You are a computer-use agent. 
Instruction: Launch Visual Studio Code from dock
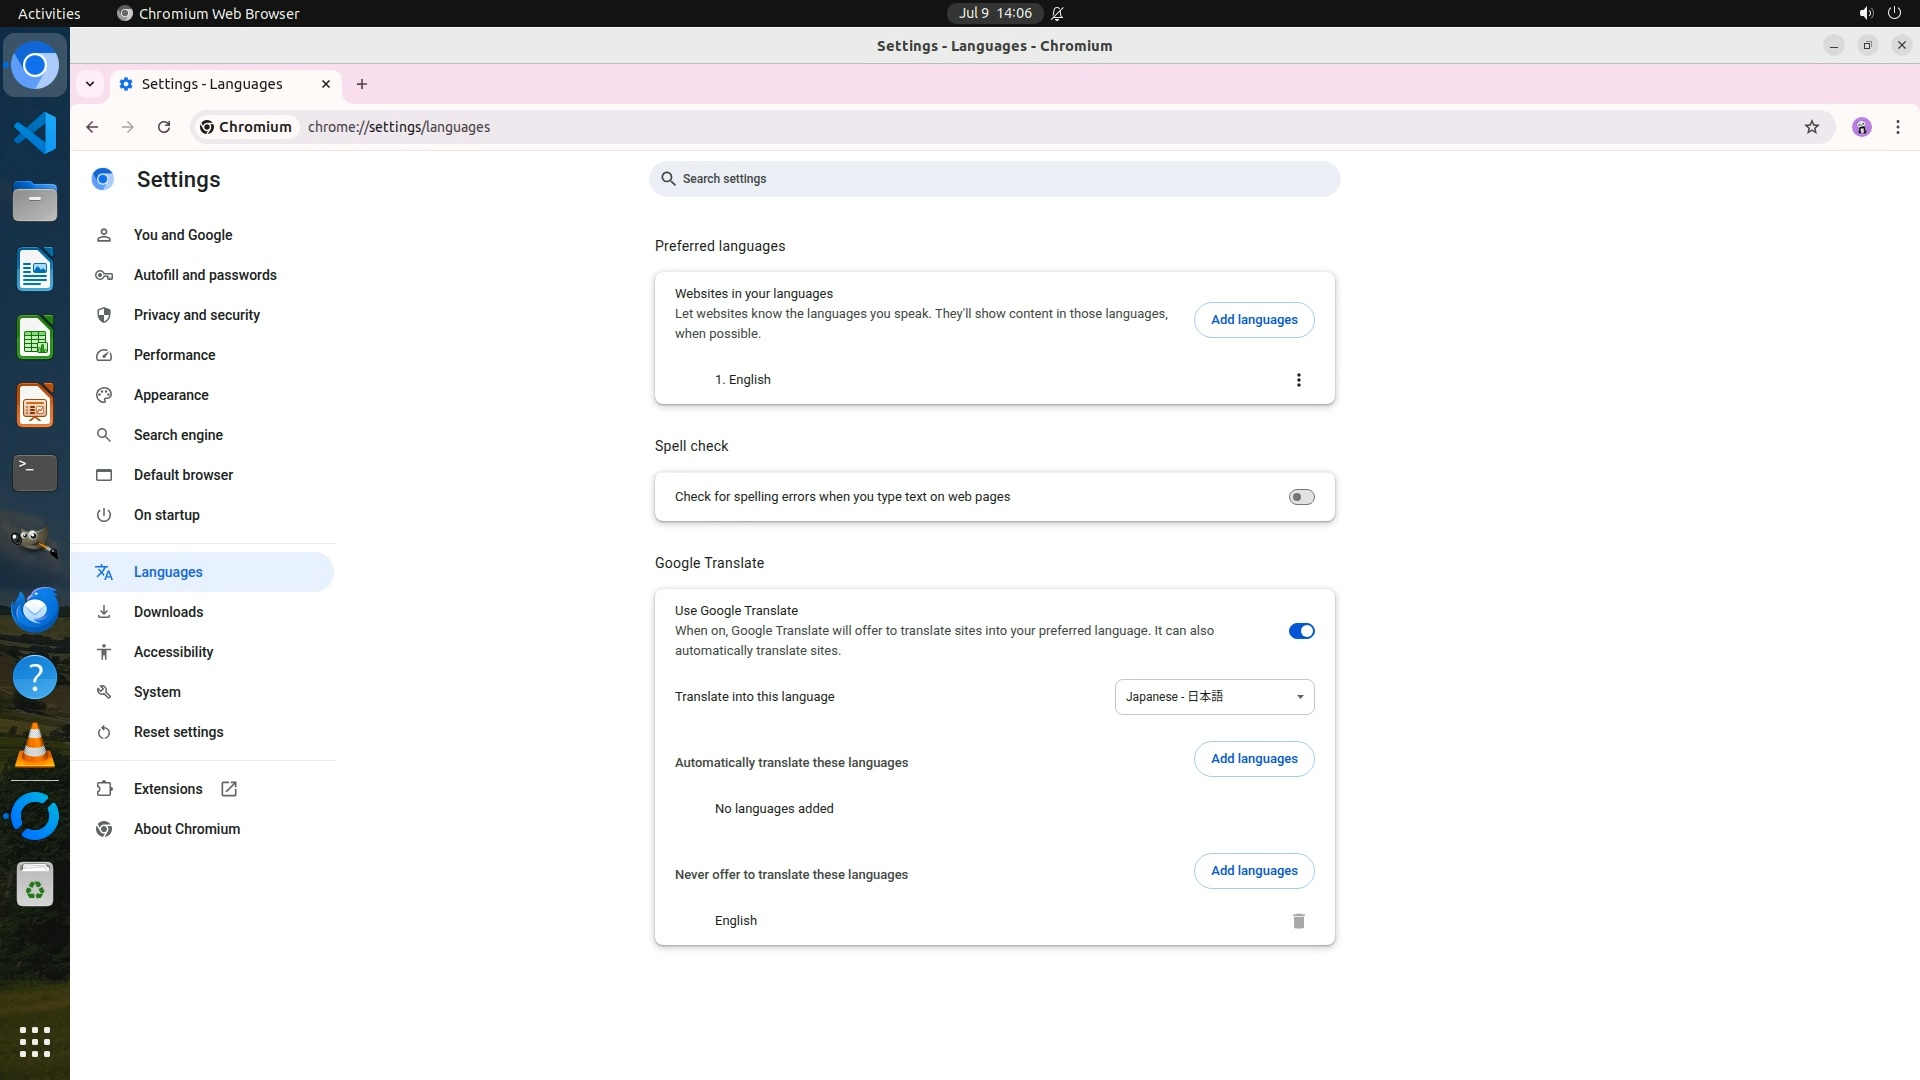click(x=35, y=133)
